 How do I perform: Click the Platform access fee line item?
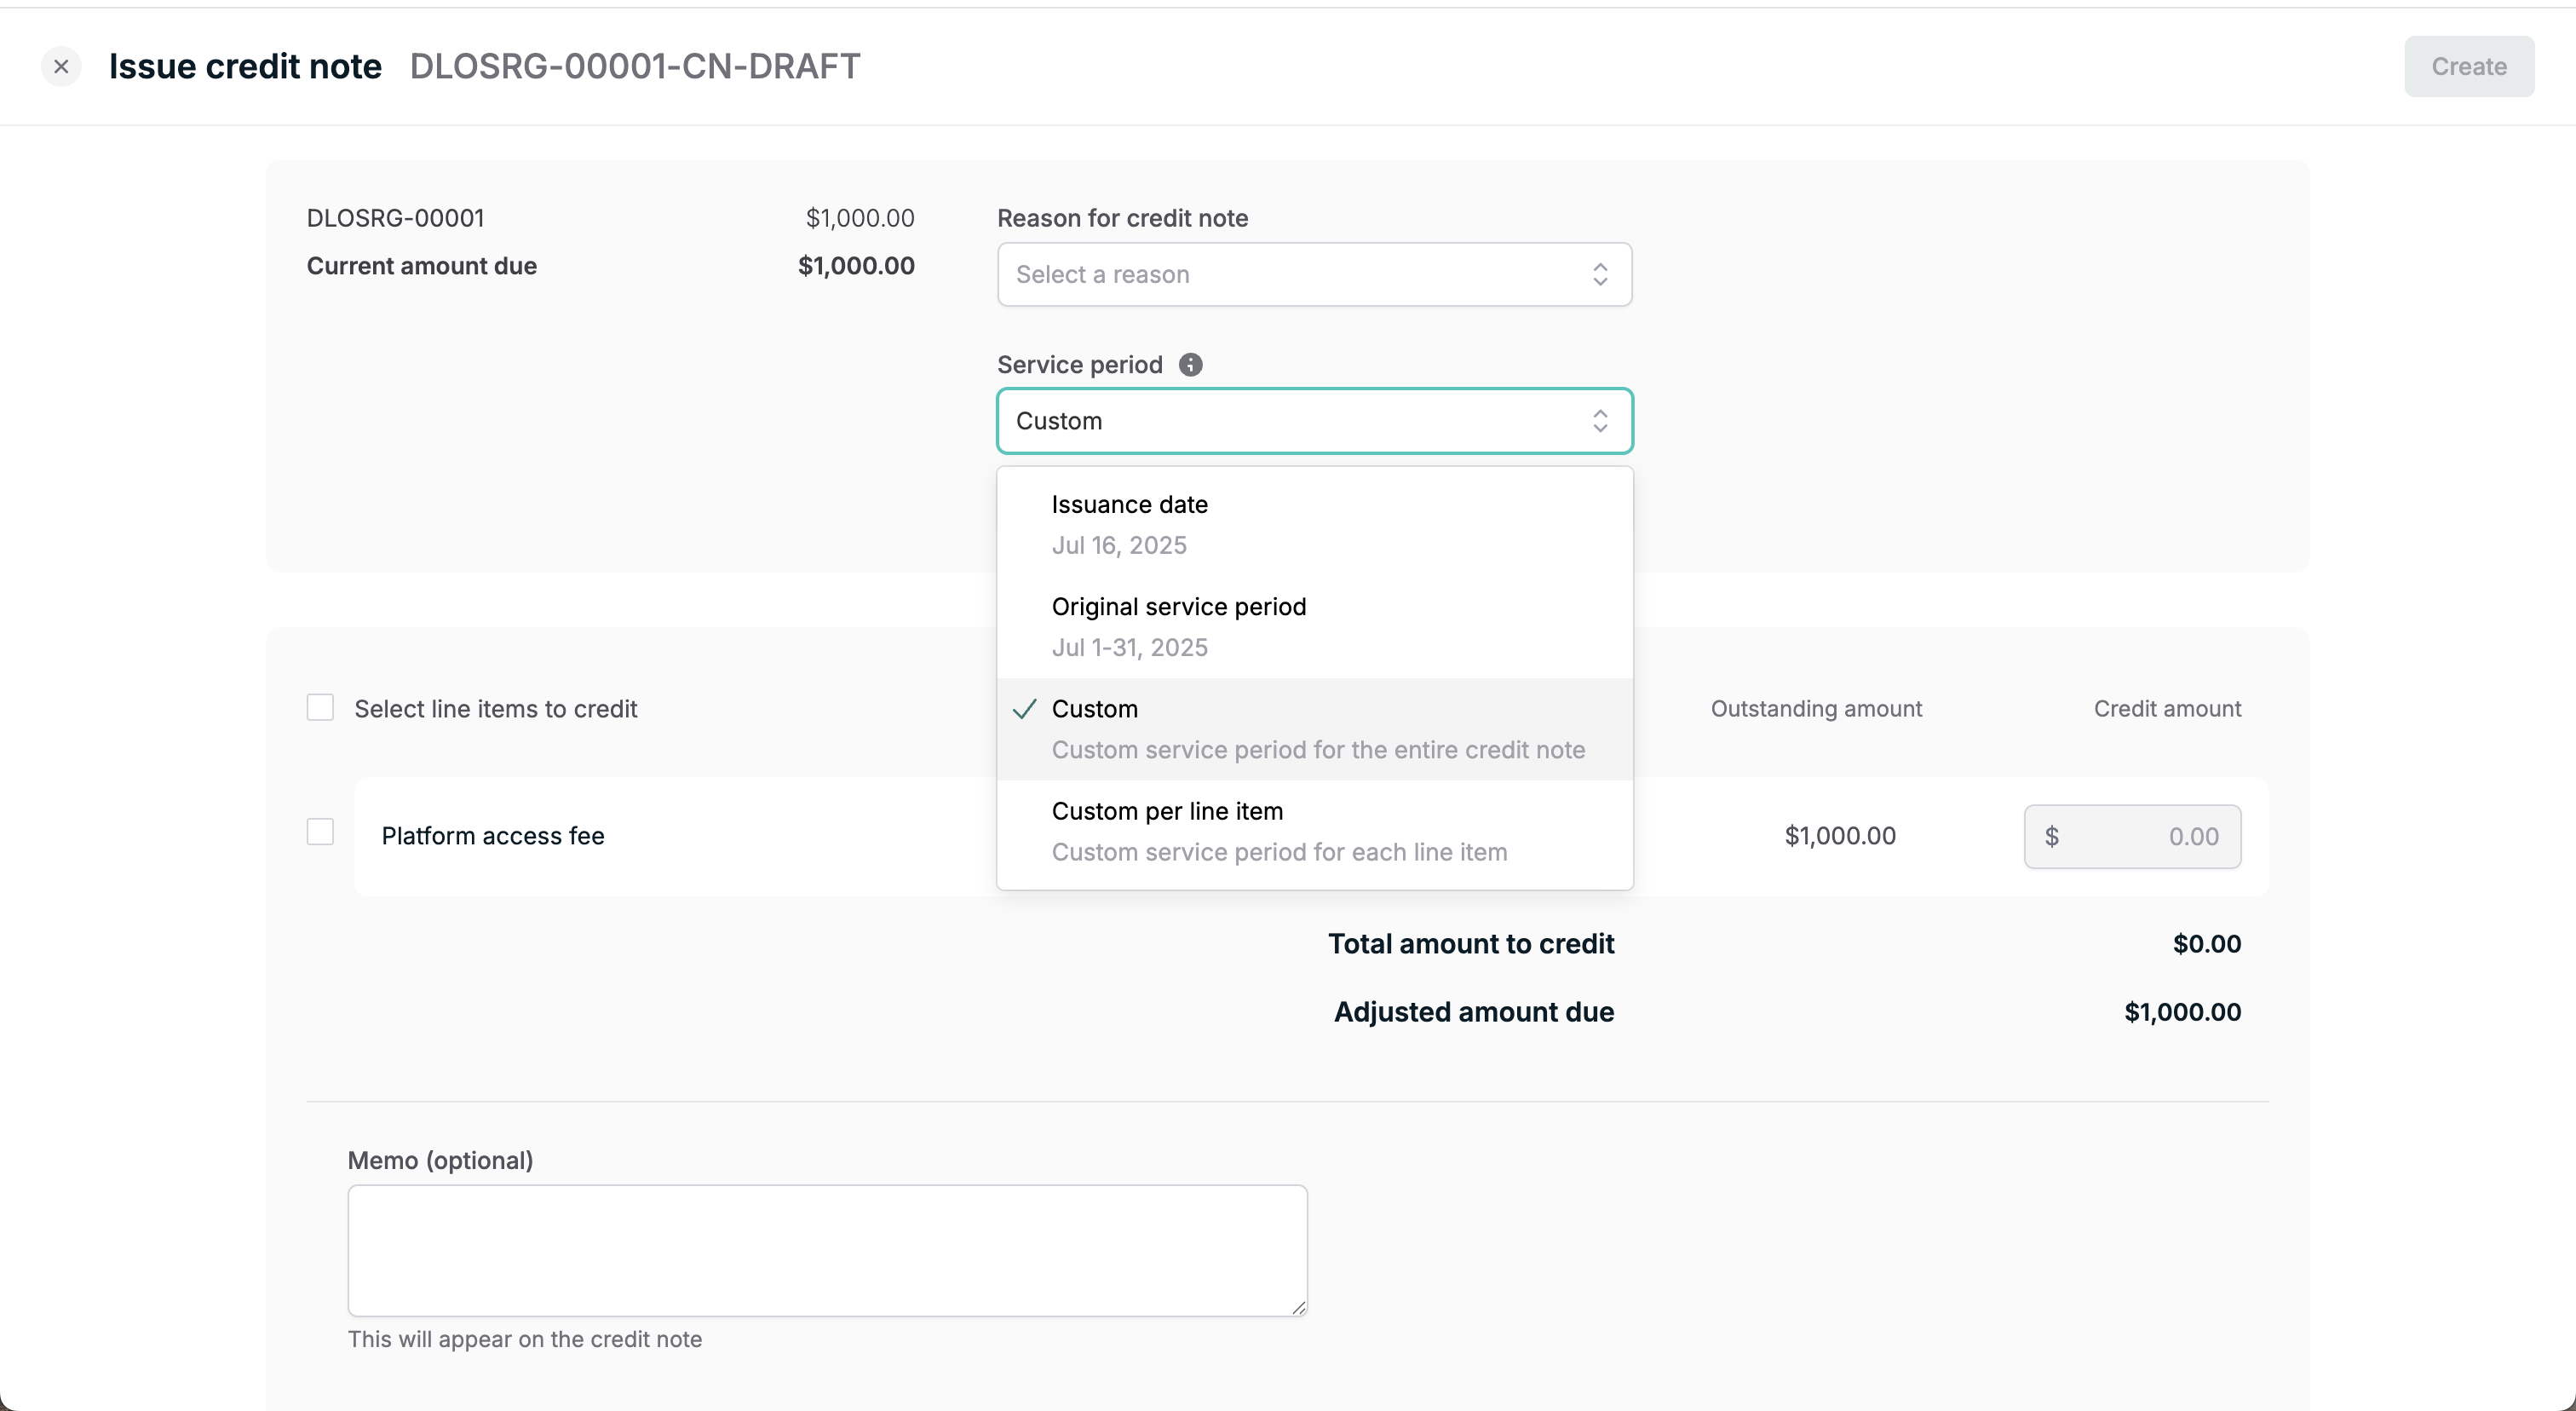[493, 836]
